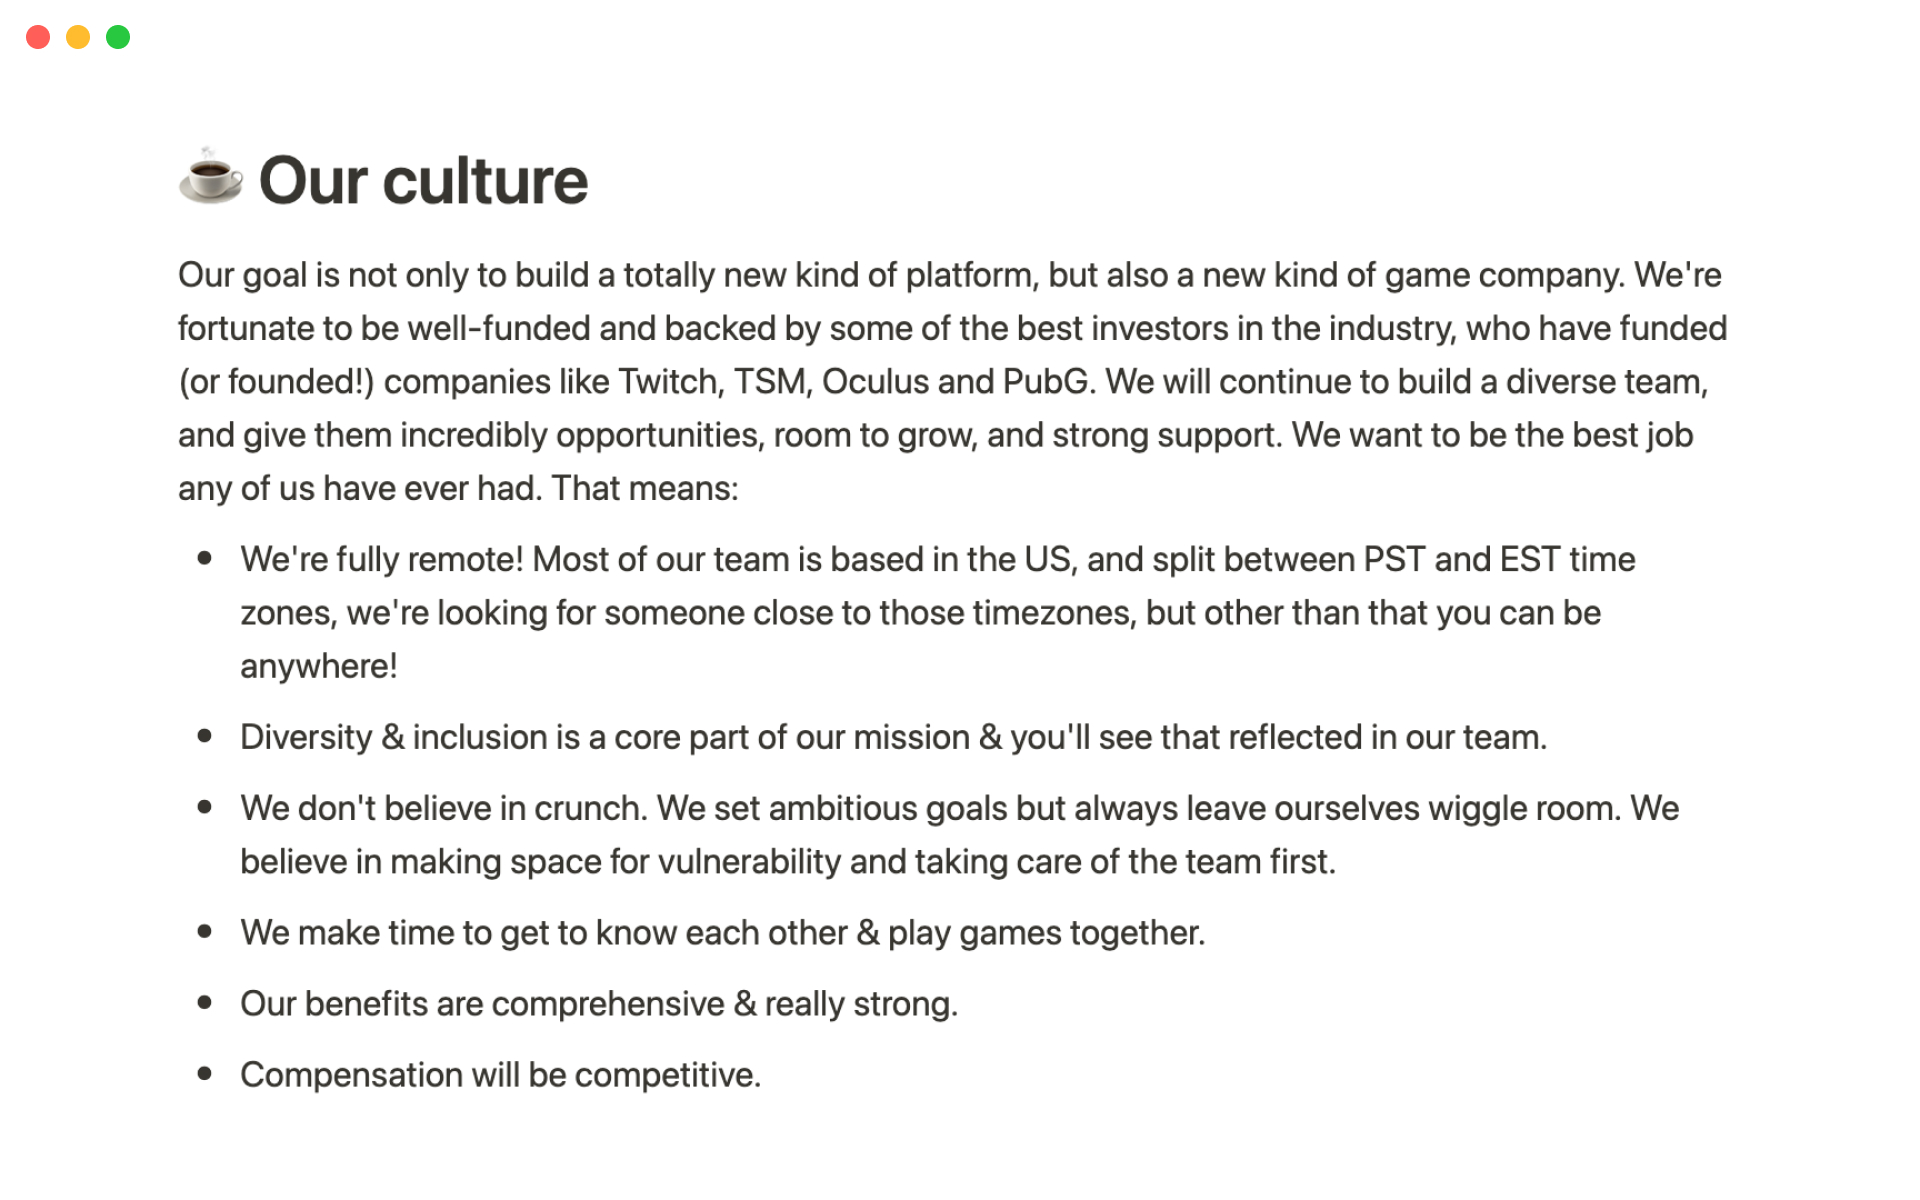Click the "We're fully remote!" list item text
1920x1200 pixels.
381,559
